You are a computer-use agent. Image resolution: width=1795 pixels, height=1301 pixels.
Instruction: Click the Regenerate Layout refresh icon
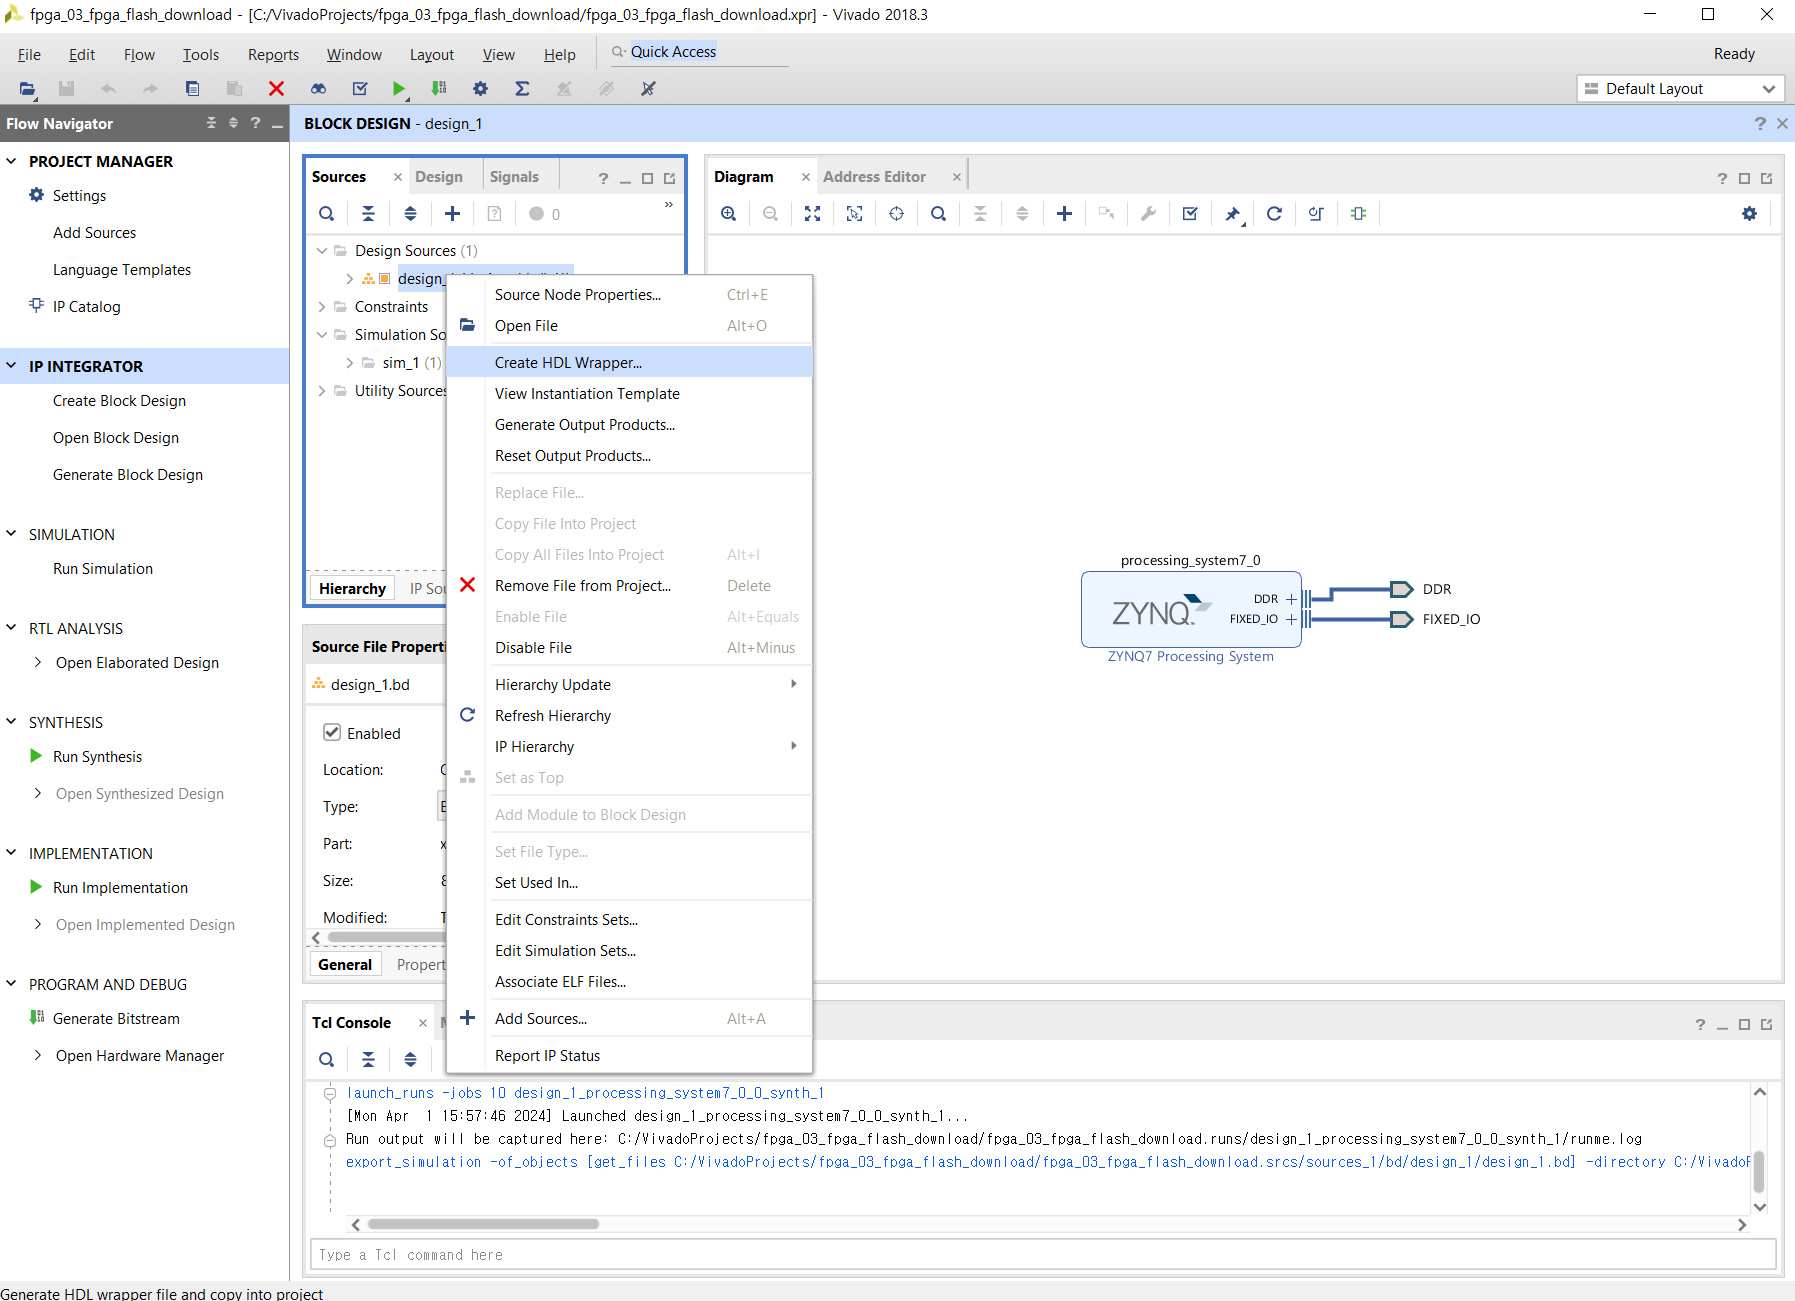point(1274,214)
